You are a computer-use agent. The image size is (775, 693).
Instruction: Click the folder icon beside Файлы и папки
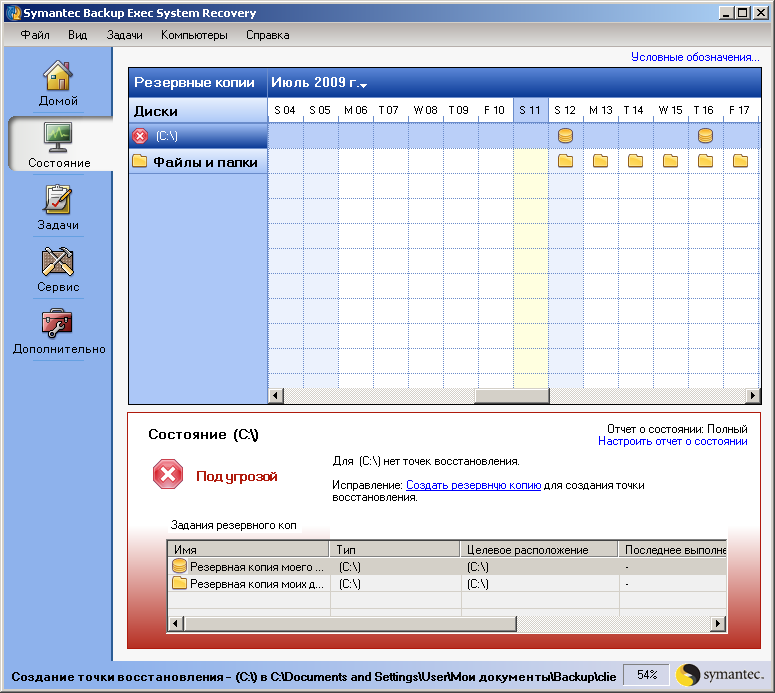point(140,161)
